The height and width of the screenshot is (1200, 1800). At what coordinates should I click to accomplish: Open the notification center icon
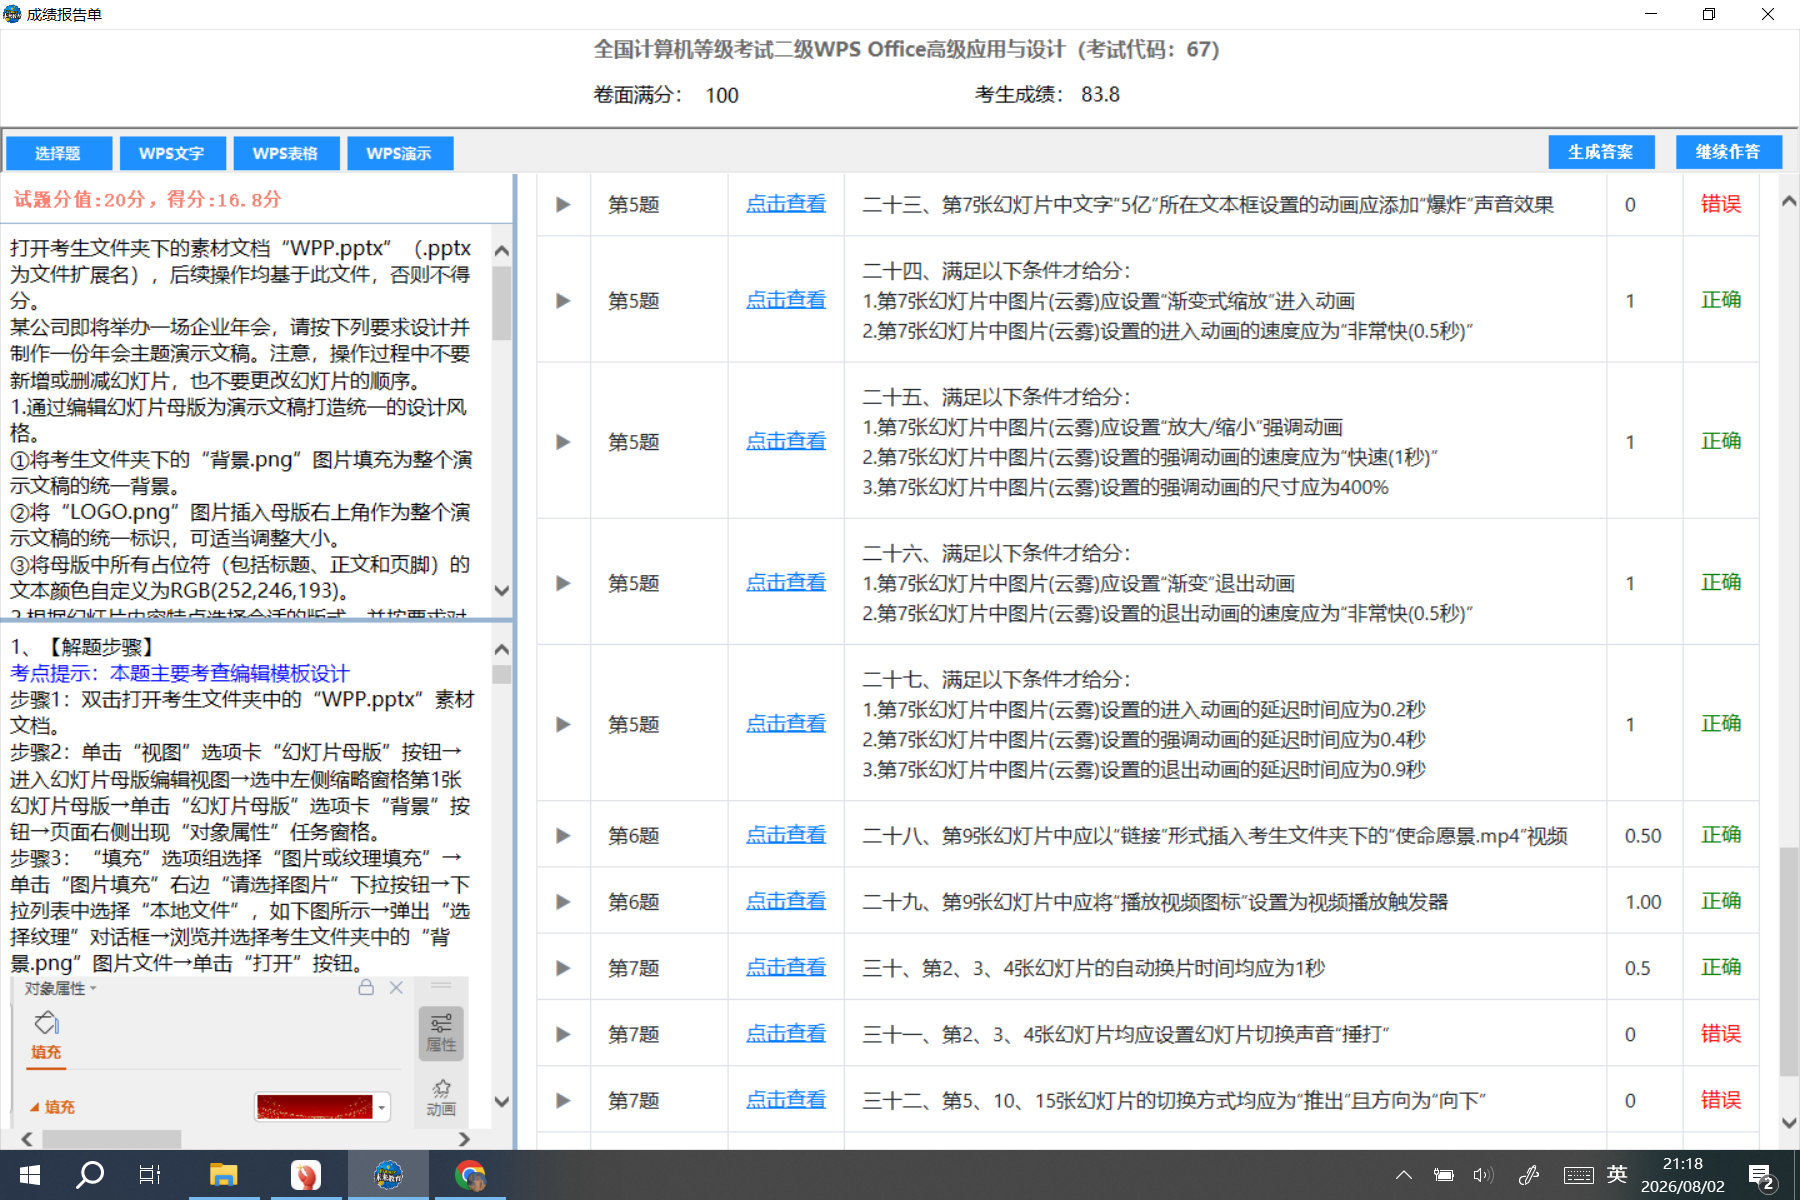pyautogui.click(x=1762, y=1177)
